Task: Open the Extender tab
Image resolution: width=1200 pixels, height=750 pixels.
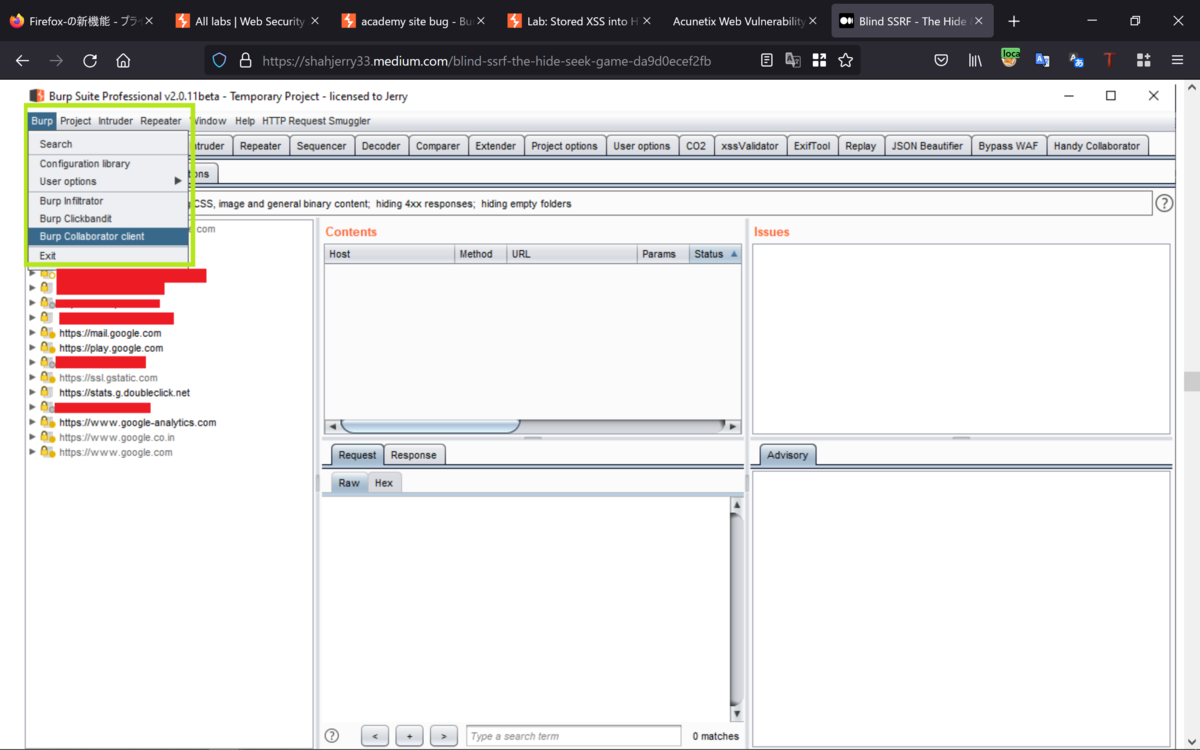Action: point(496,146)
